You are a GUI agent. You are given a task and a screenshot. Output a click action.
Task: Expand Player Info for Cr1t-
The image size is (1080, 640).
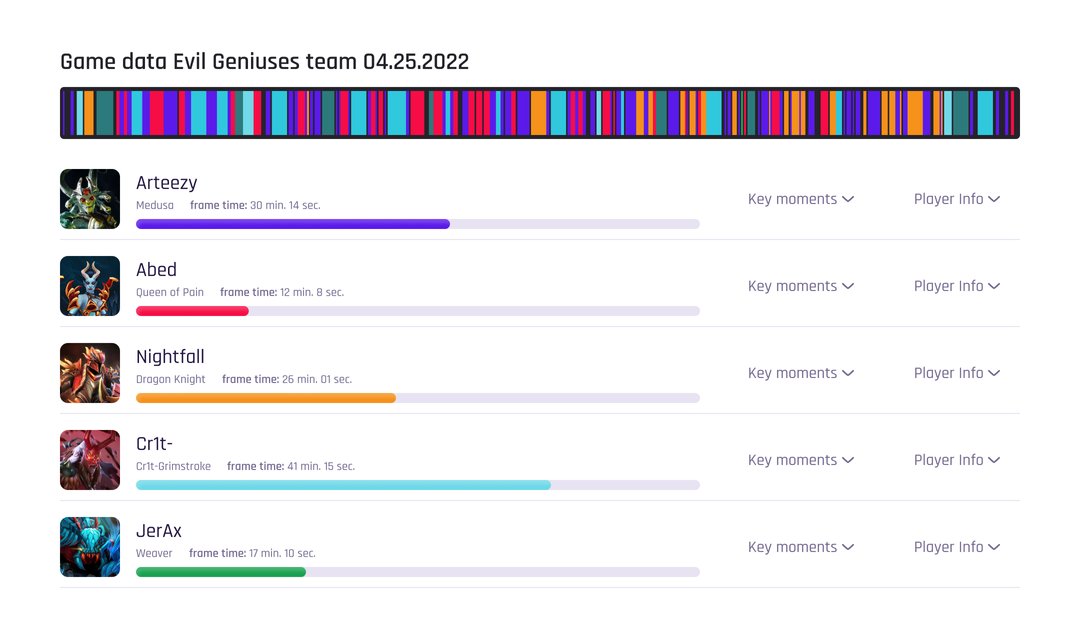957,460
